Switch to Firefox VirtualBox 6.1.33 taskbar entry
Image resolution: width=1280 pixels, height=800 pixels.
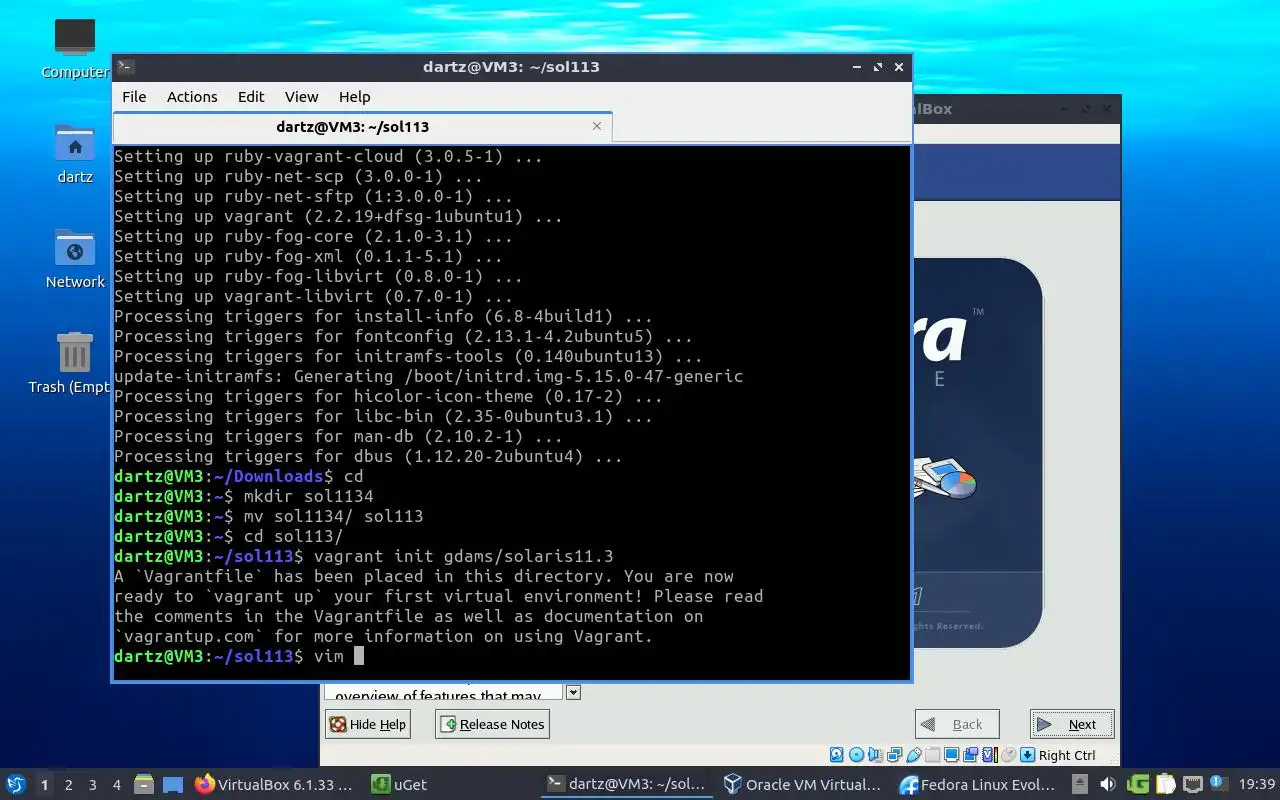tap(274, 784)
